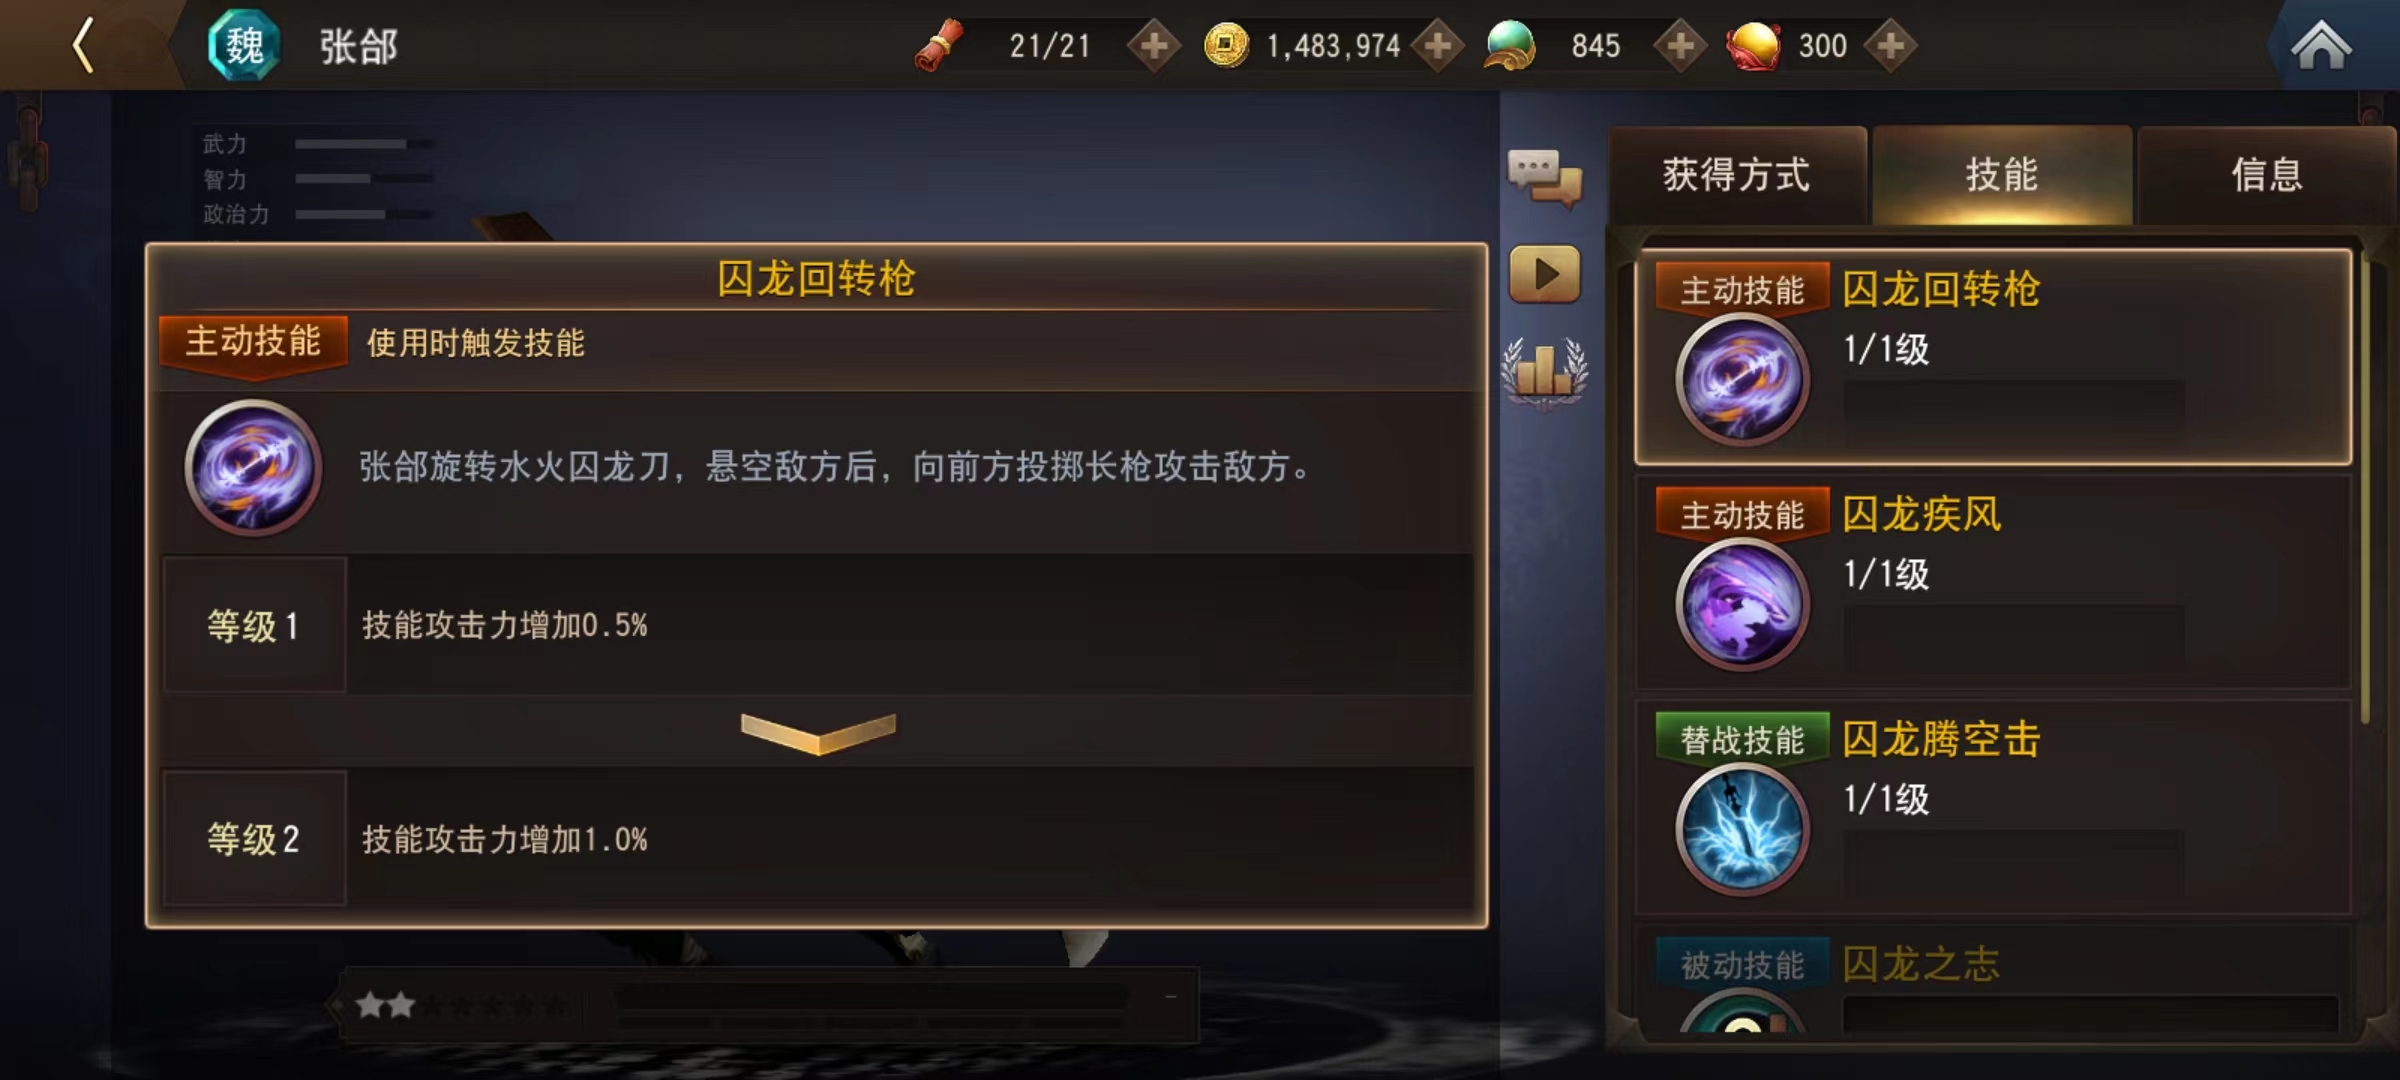
Task: Expand more skill levels with gold chevron
Action: [x=818, y=732]
